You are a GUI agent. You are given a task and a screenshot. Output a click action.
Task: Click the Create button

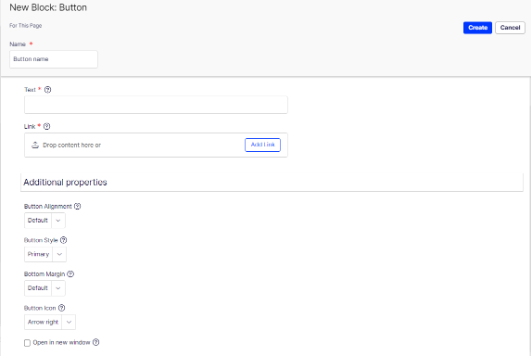pyautogui.click(x=477, y=28)
